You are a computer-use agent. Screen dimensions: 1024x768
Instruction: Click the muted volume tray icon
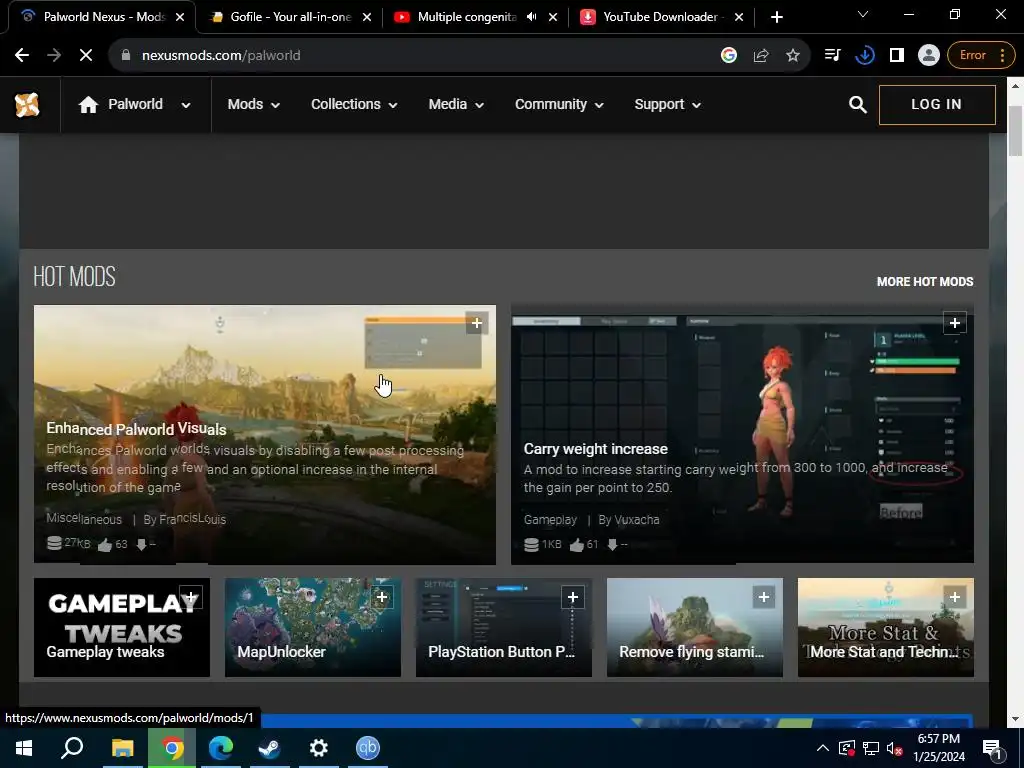(895, 748)
